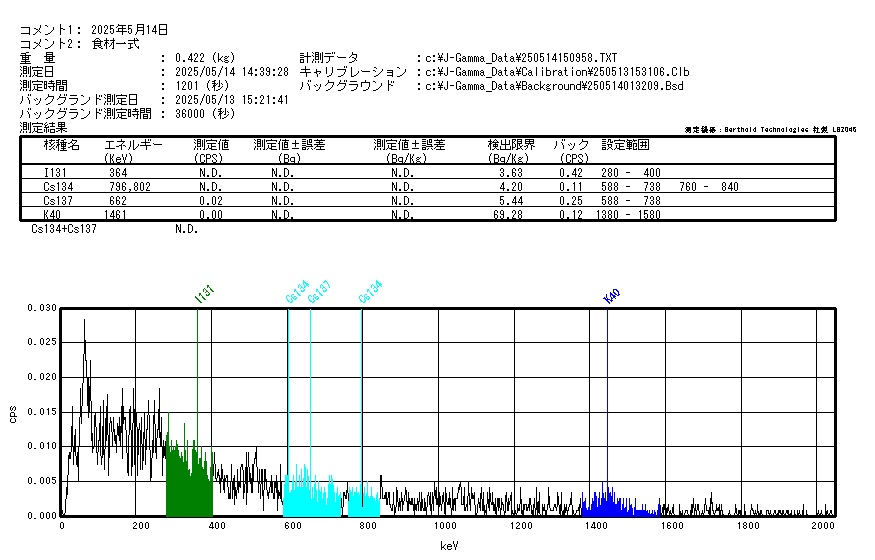Click the エネルギー column header
Screen dimensions: 875x560
[x=133, y=146]
